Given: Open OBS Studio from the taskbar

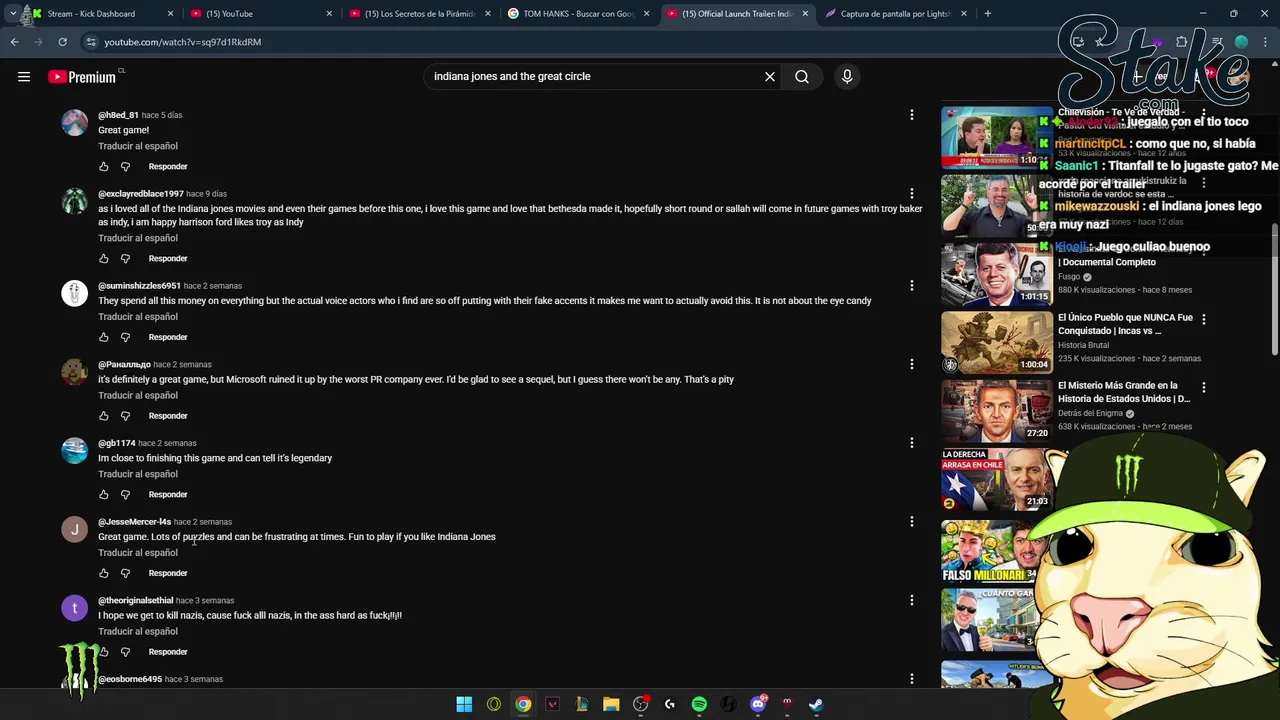Looking at the screenshot, I should [x=640, y=704].
